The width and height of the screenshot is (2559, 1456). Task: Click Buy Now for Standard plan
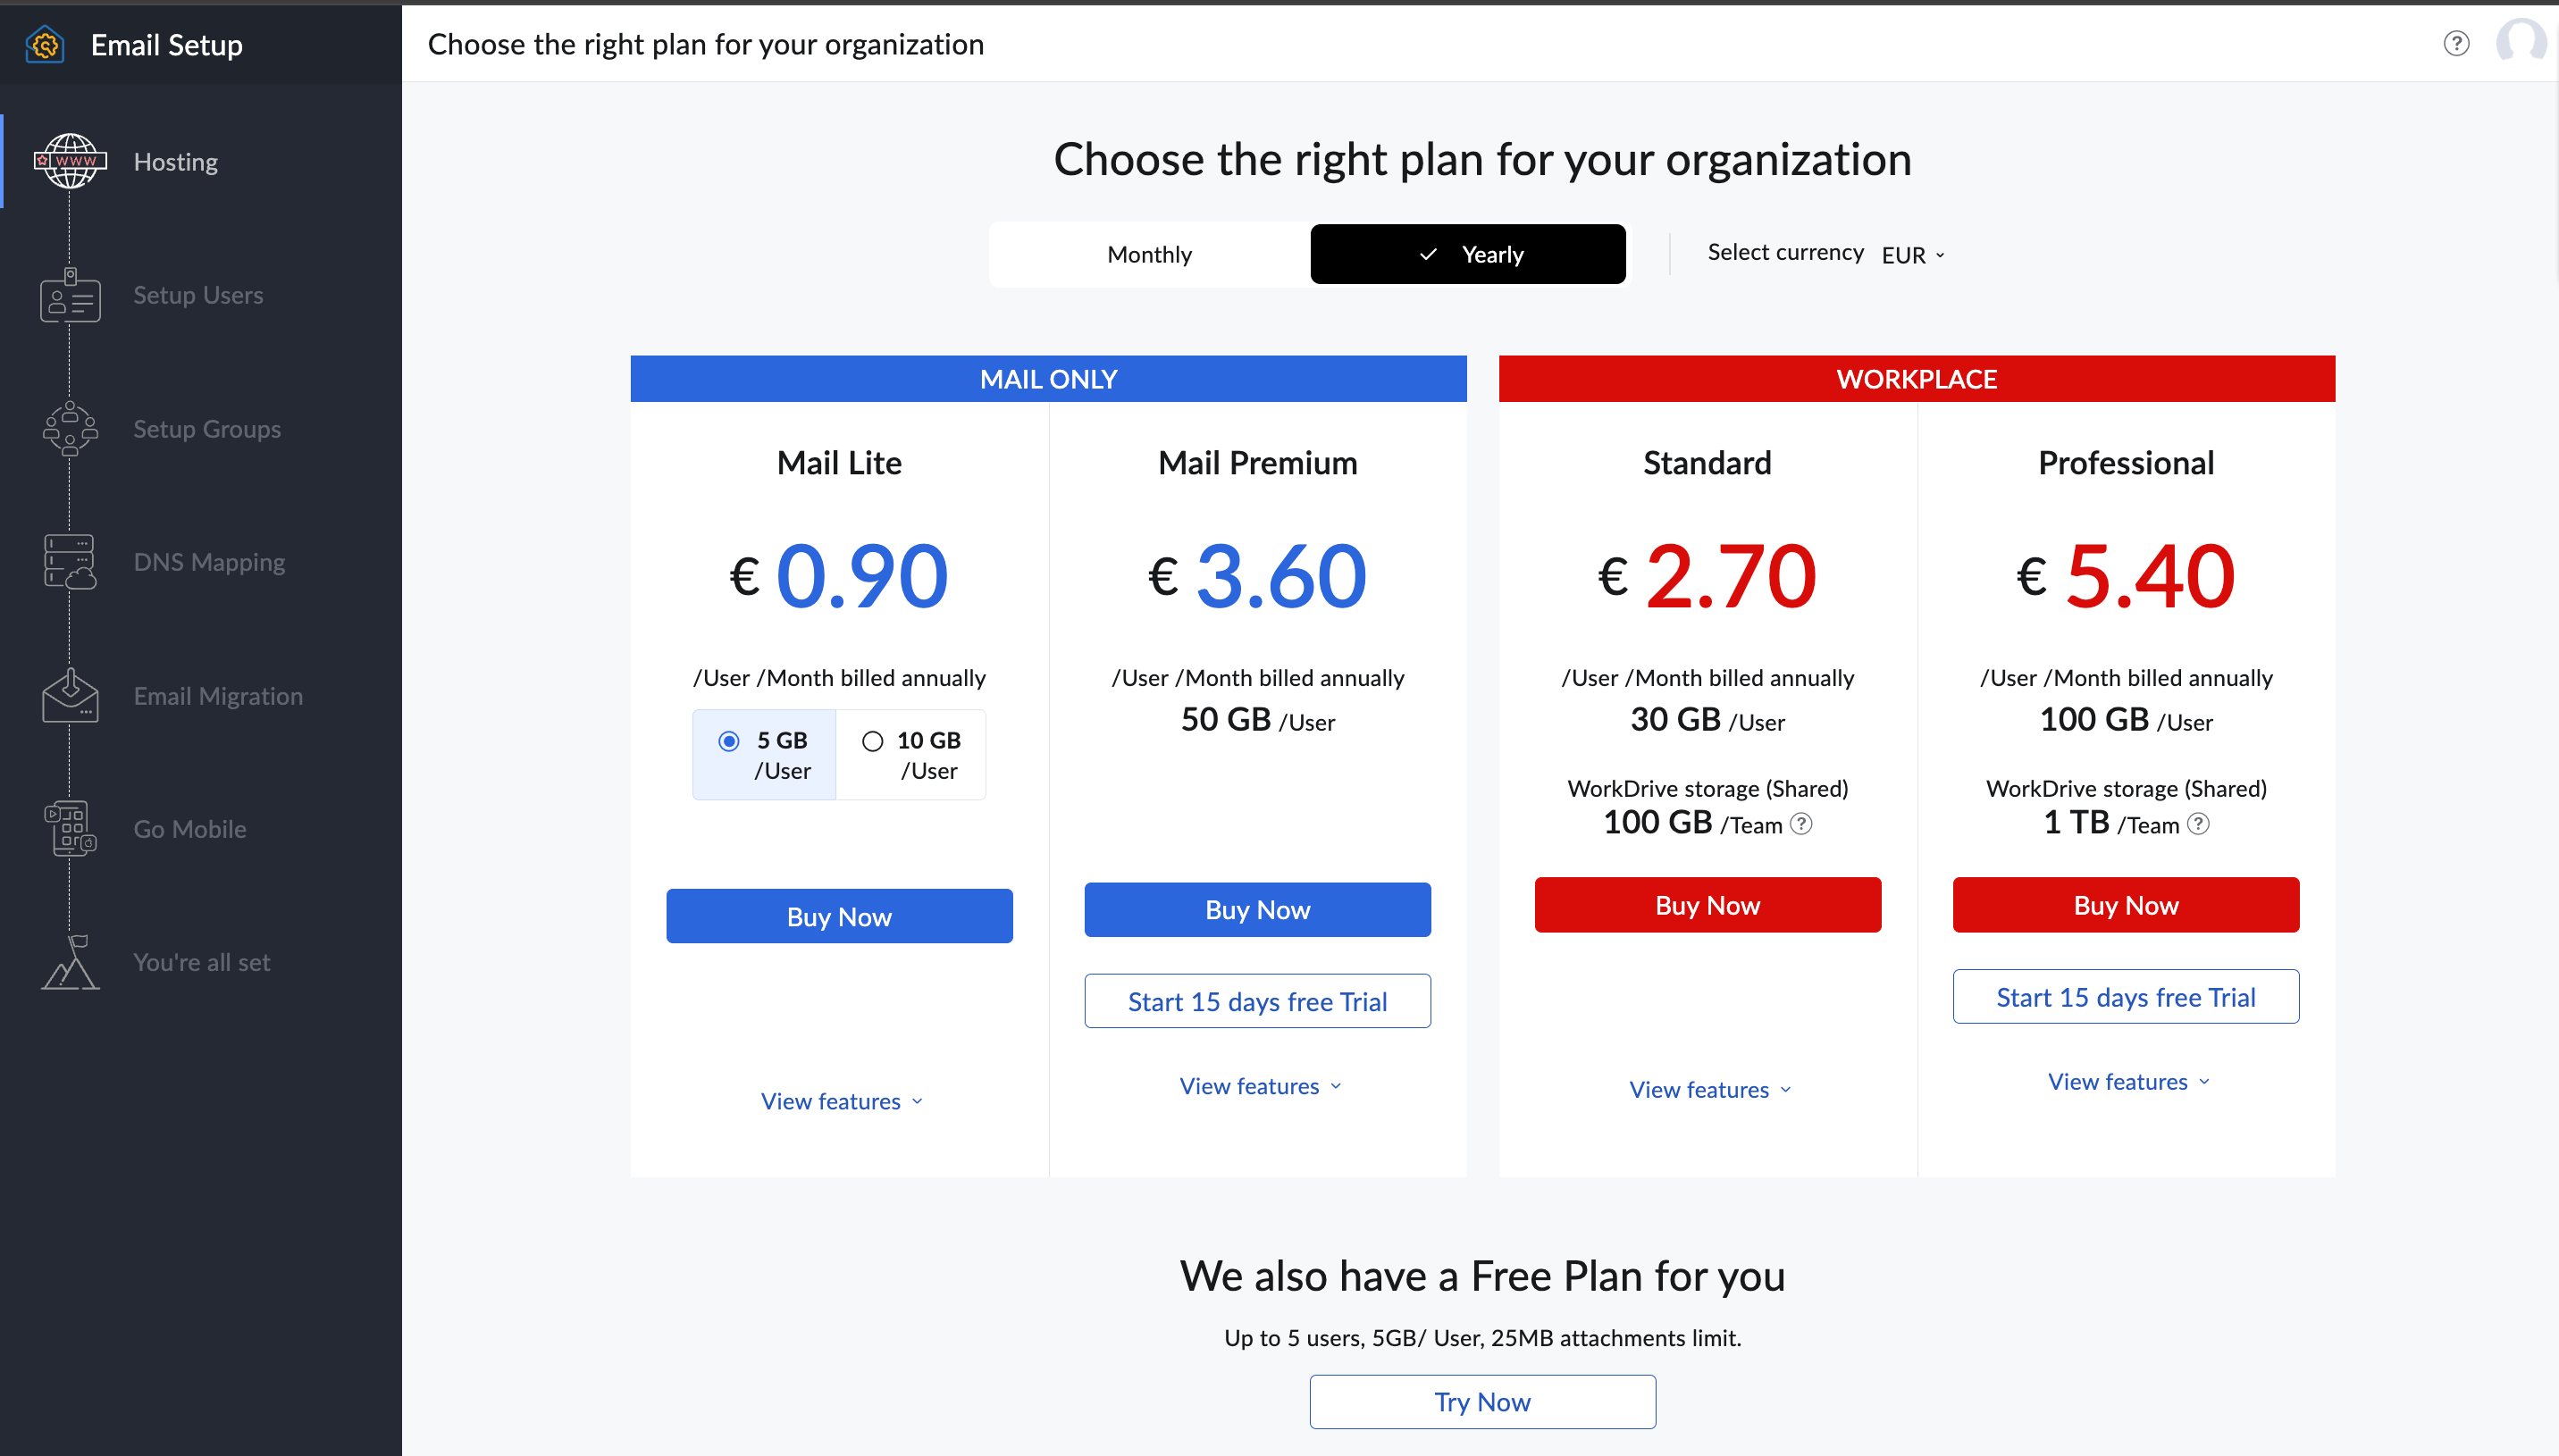(1707, 905)
